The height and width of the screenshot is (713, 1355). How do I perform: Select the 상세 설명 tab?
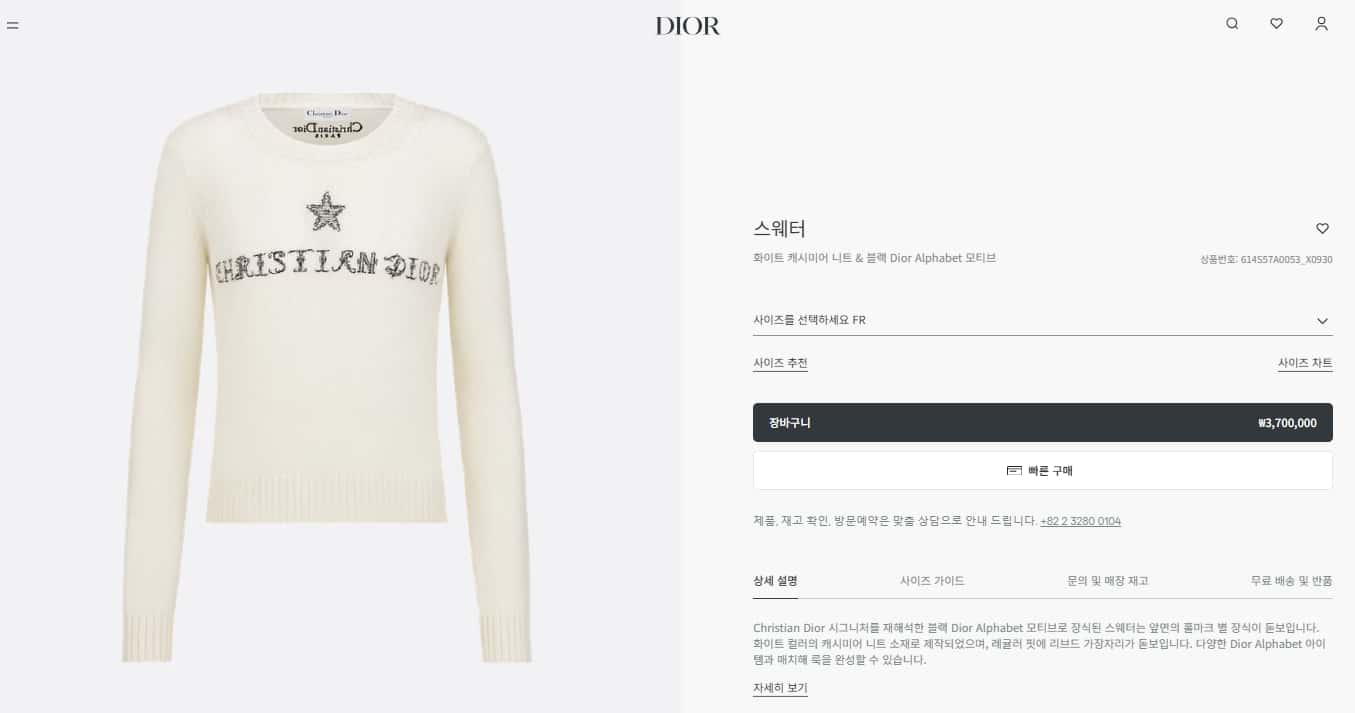point(775,581)
